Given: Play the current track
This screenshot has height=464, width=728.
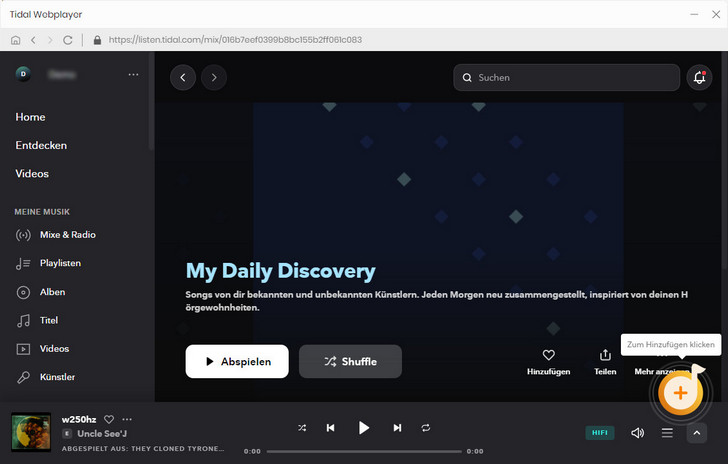Looking at the screenshot, I should pos(364,428).
